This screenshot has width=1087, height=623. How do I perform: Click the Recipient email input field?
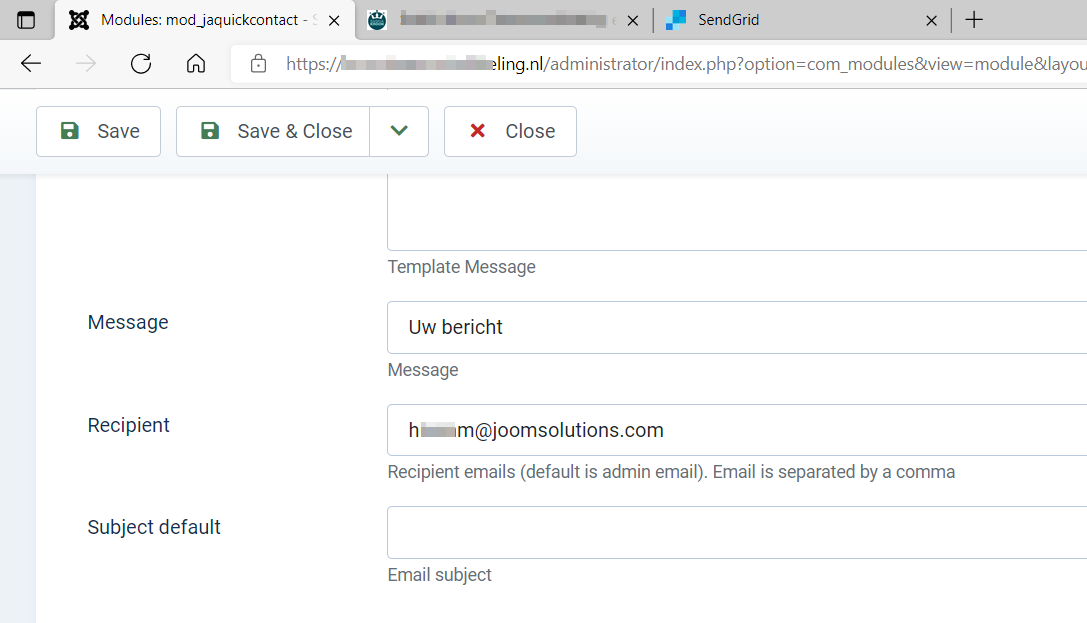tap(737, 430)
